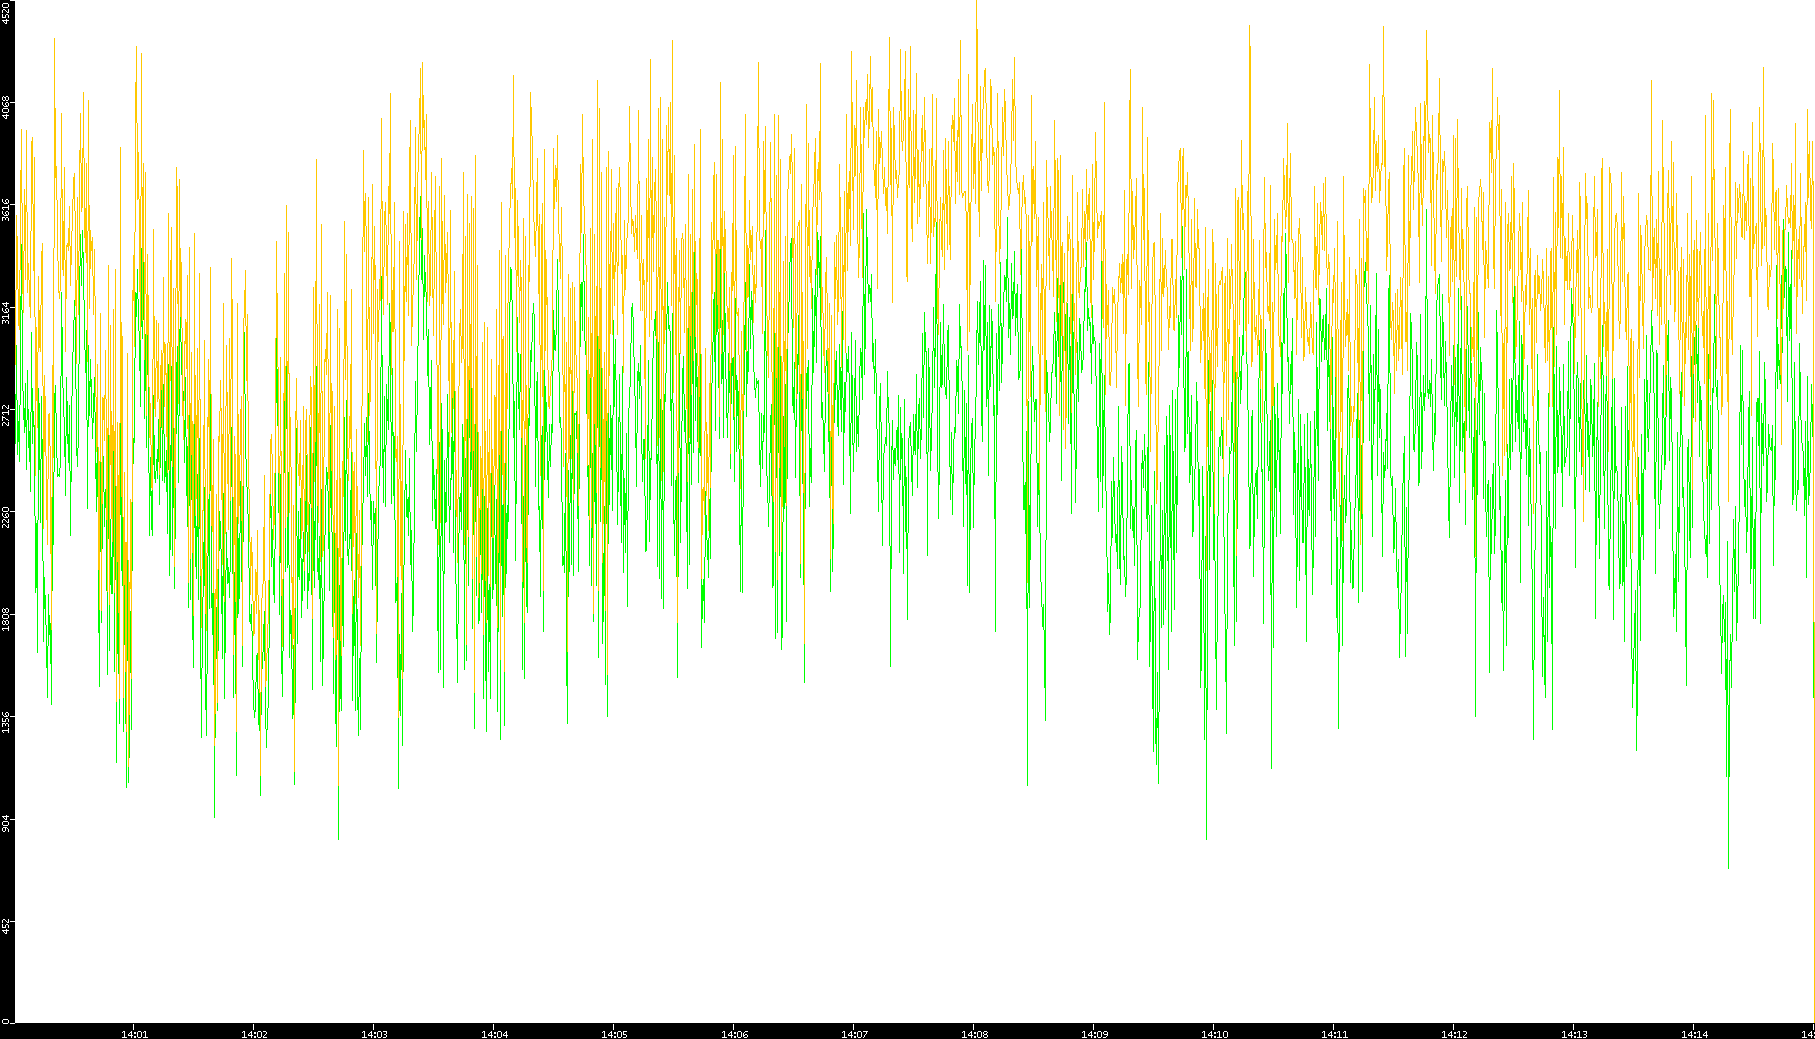
Task: Select the 14:02 time axis label
Action: pos(254,1034)
